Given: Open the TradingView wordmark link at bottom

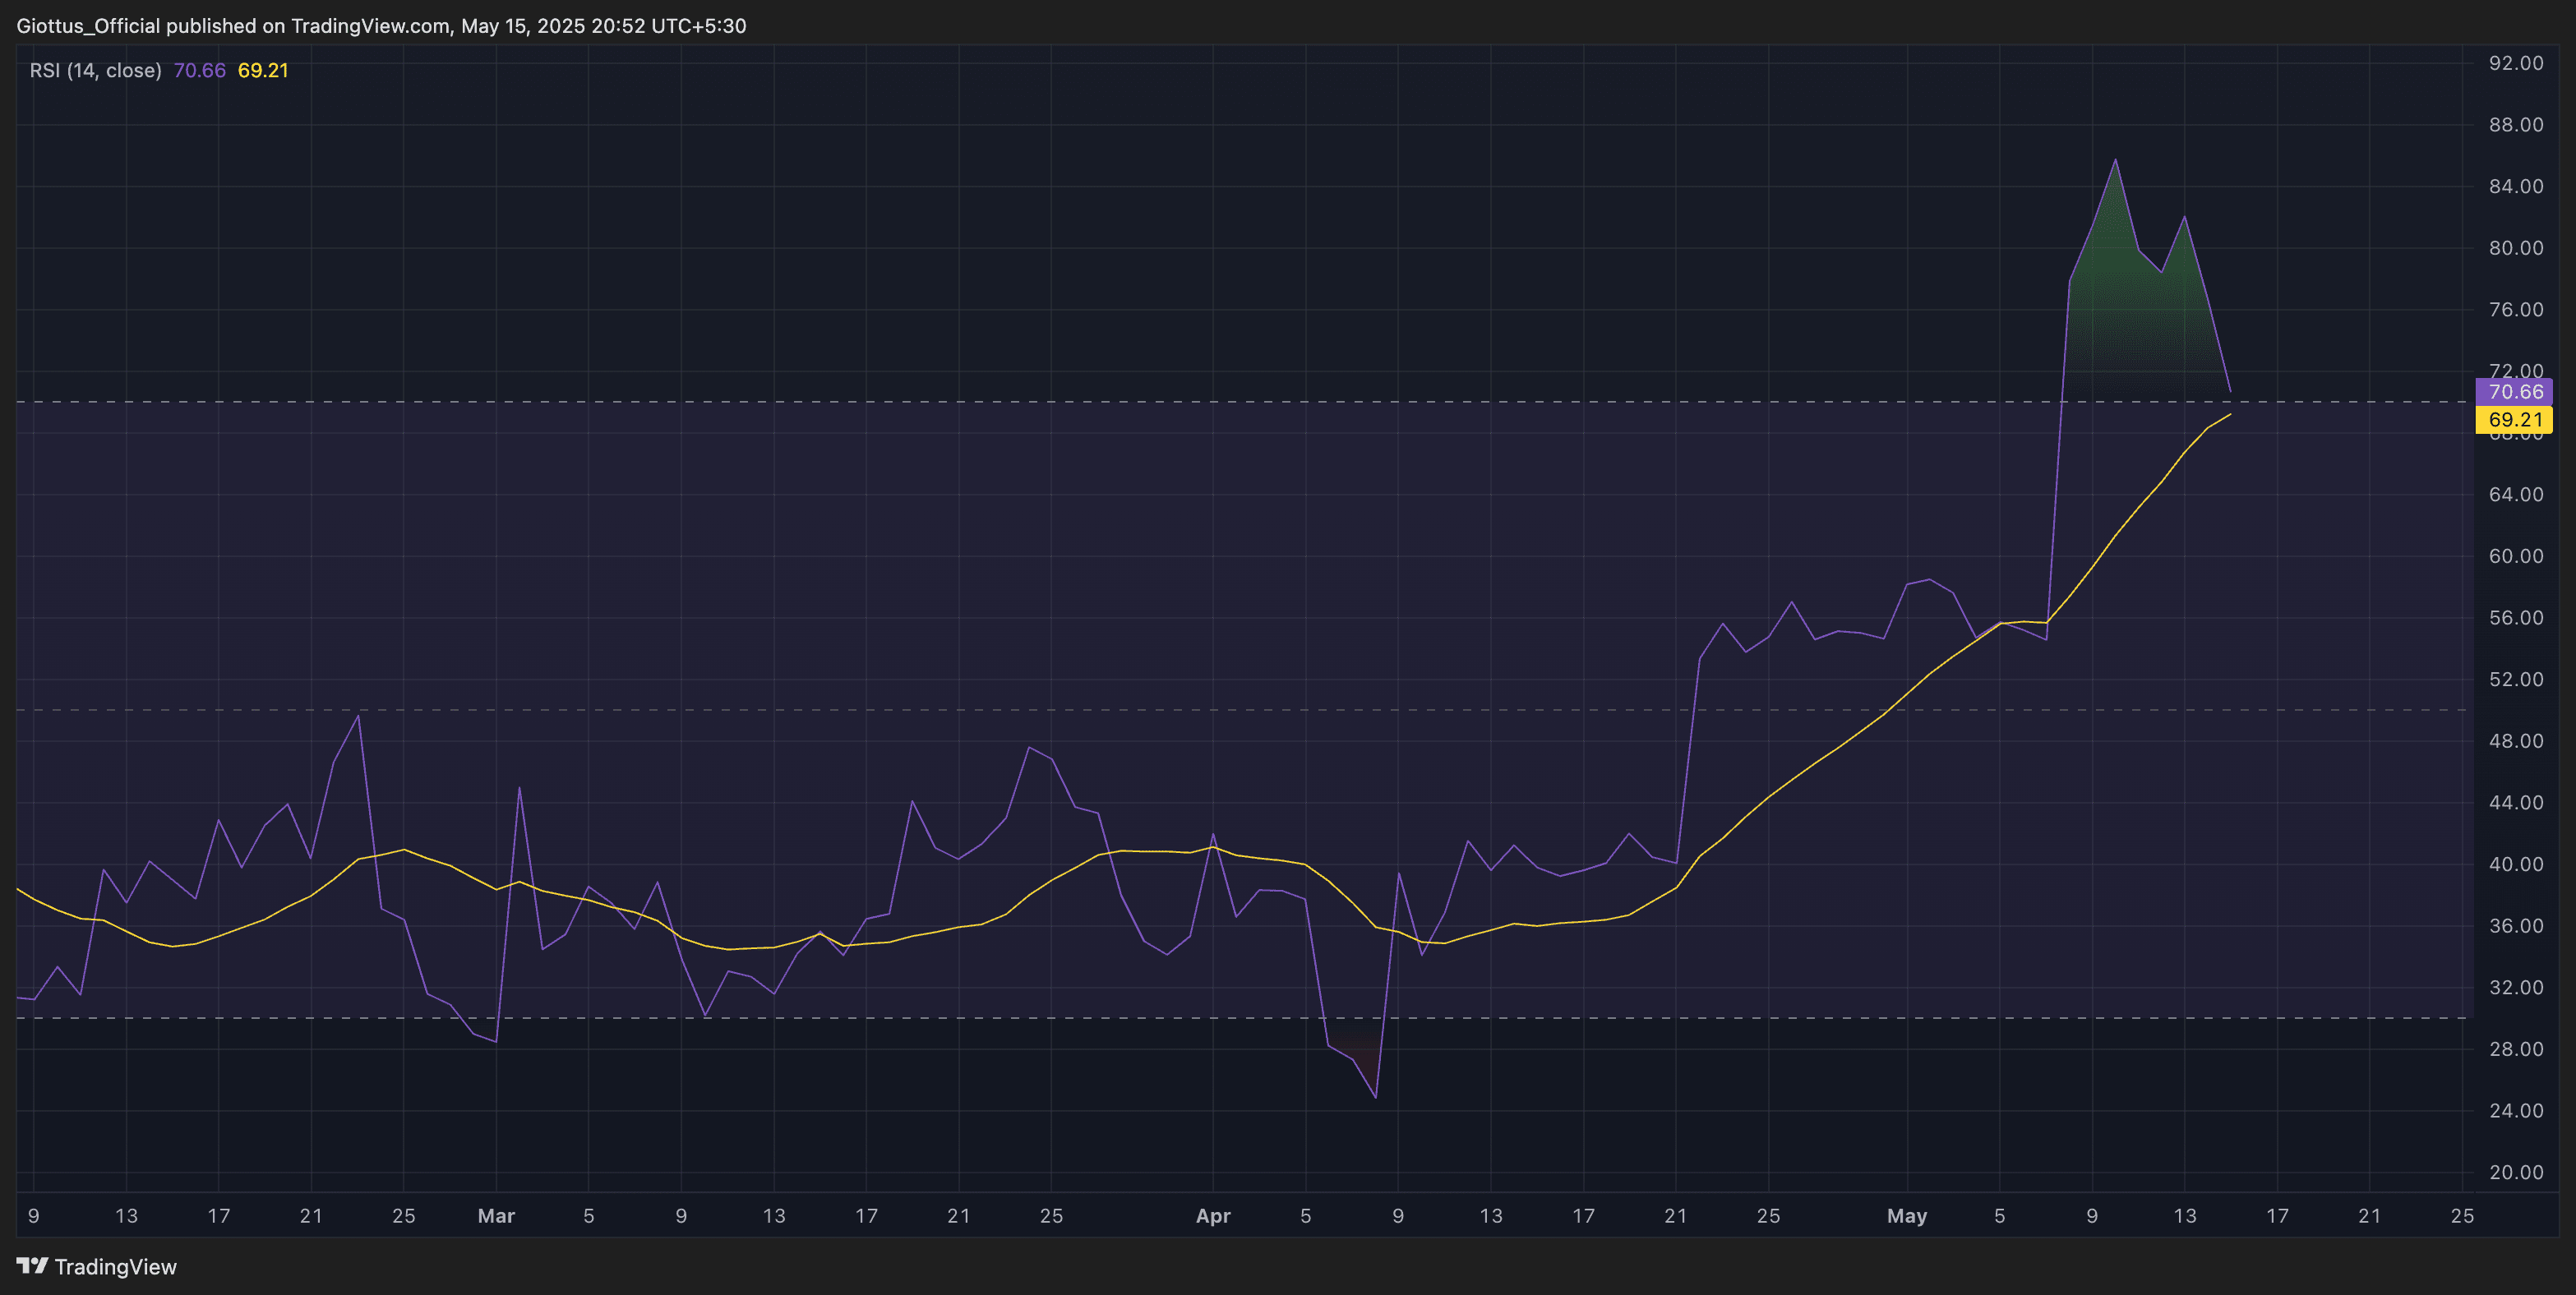Looking at the screenshot, I should click(x=115, y=1267).
